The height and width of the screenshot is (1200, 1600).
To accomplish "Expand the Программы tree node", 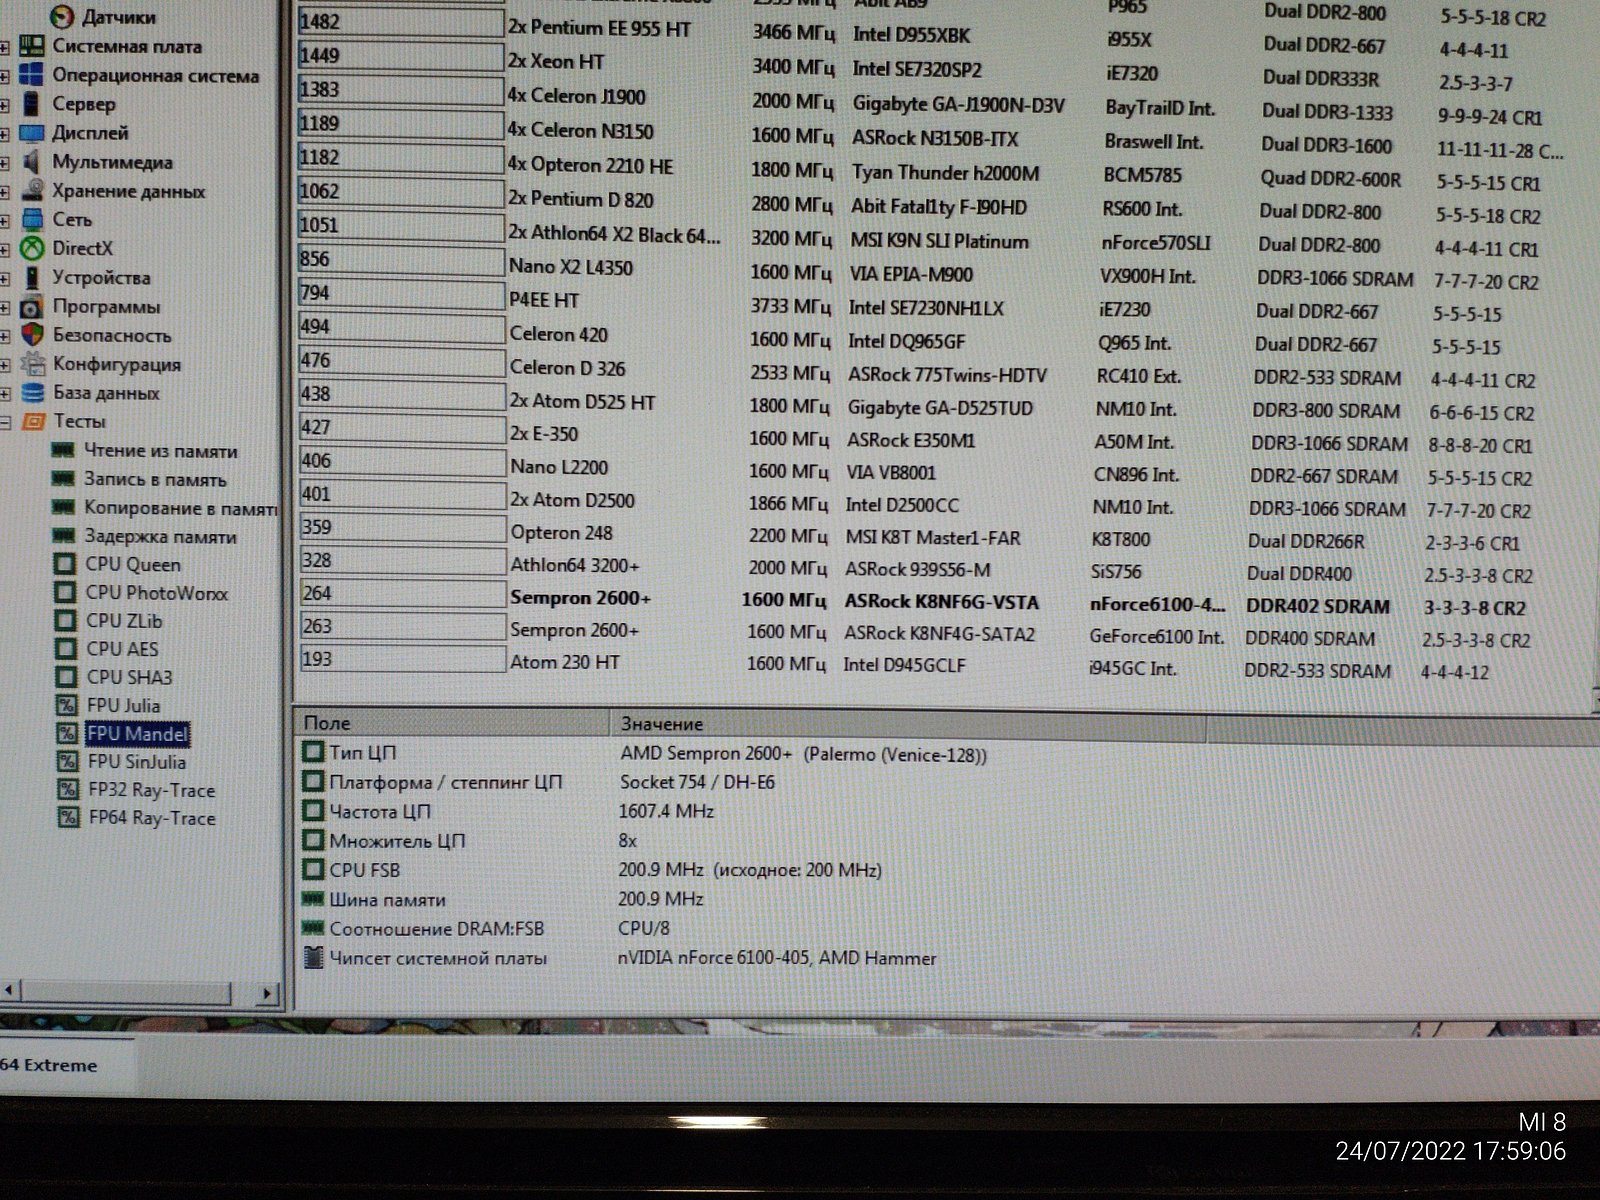I will pos(5,308).
